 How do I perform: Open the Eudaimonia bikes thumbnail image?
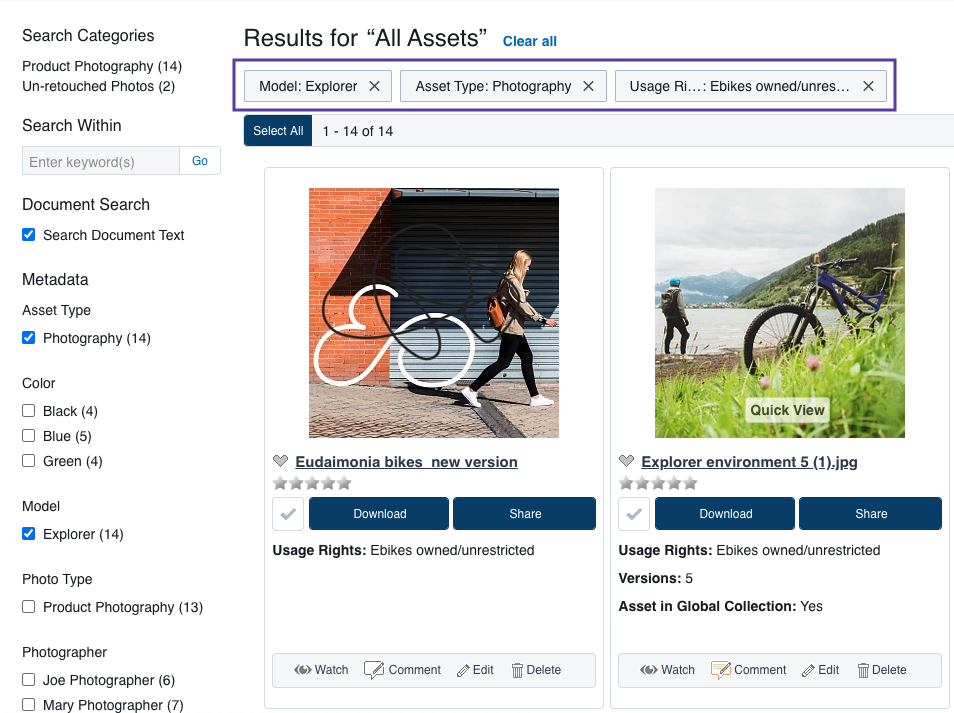coord(433,313)
